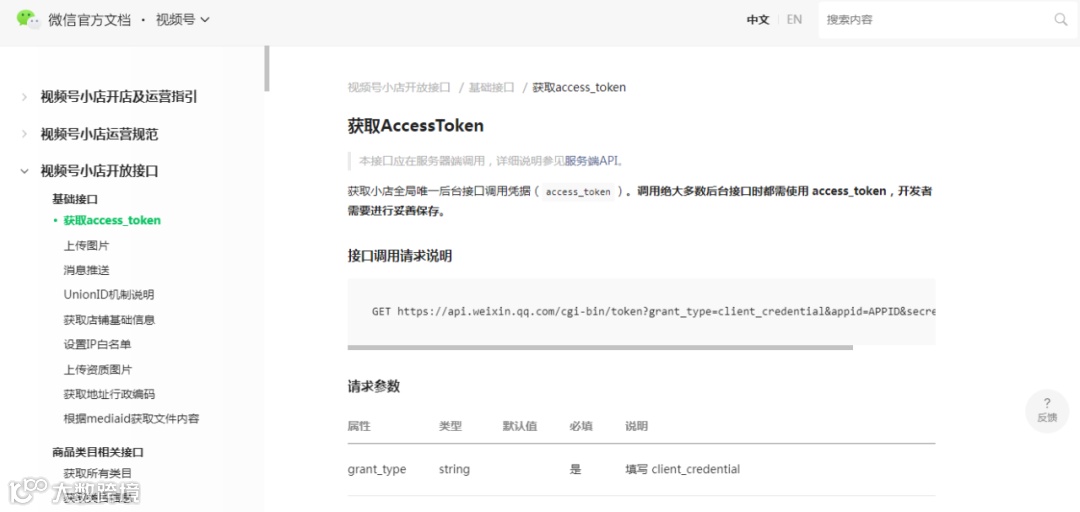Click the 必填 column header
The width and height of the screenshot is (1080, 512).
581,426
